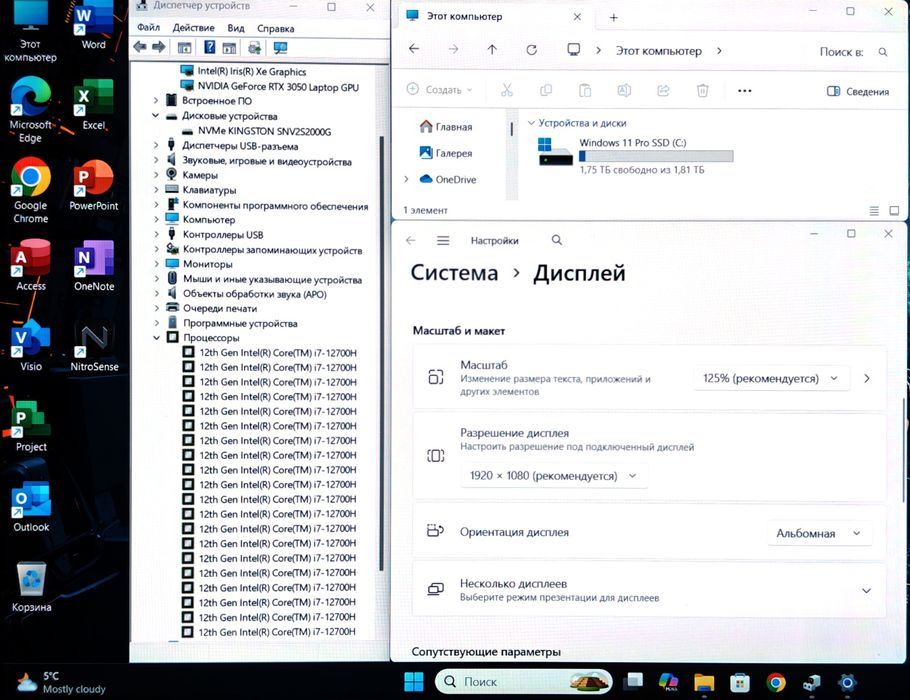Click the Share icon in Explorer toolbar
This screenshot has height=700, width=910.
point(663,90)
